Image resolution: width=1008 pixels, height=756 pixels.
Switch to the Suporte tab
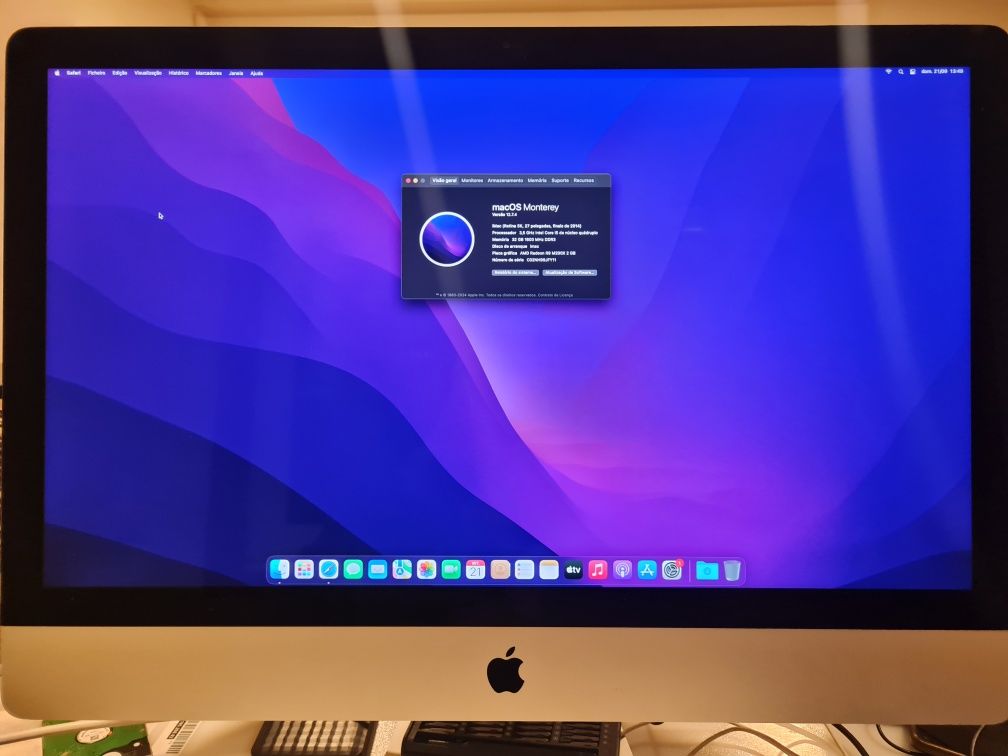pos(560,181)
